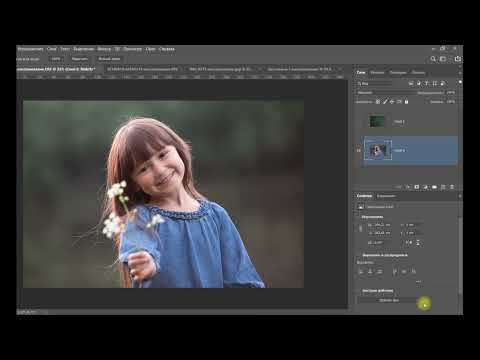Link layers icon at Layers panel bottom

point(399,187)
